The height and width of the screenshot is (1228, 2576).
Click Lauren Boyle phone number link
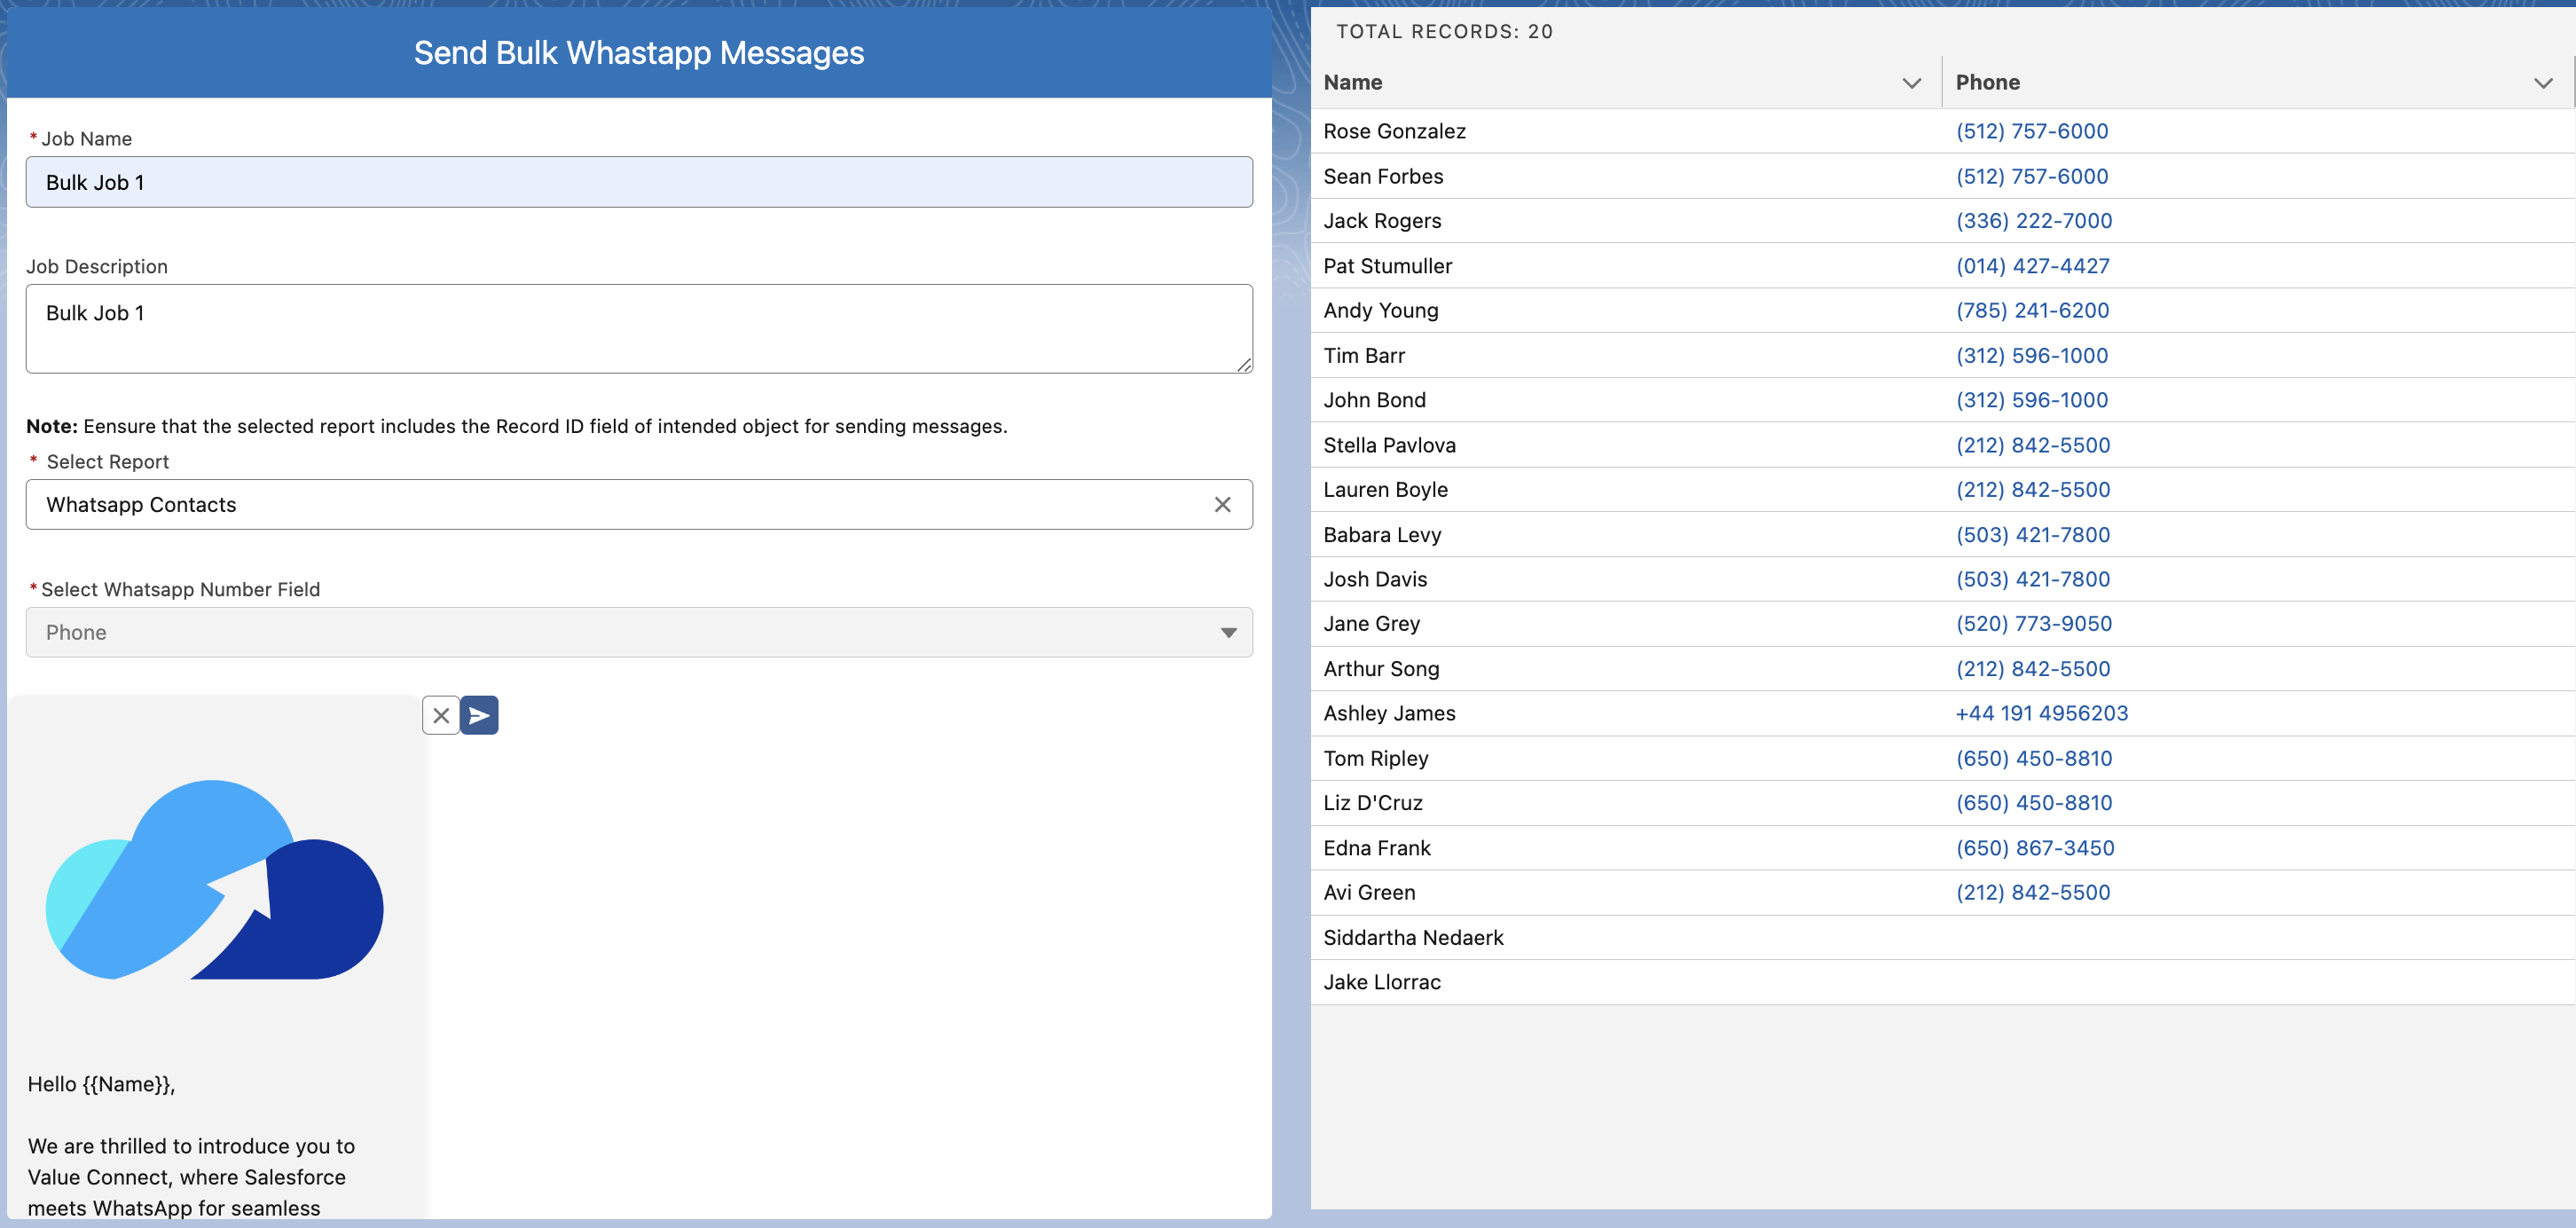2032,489
